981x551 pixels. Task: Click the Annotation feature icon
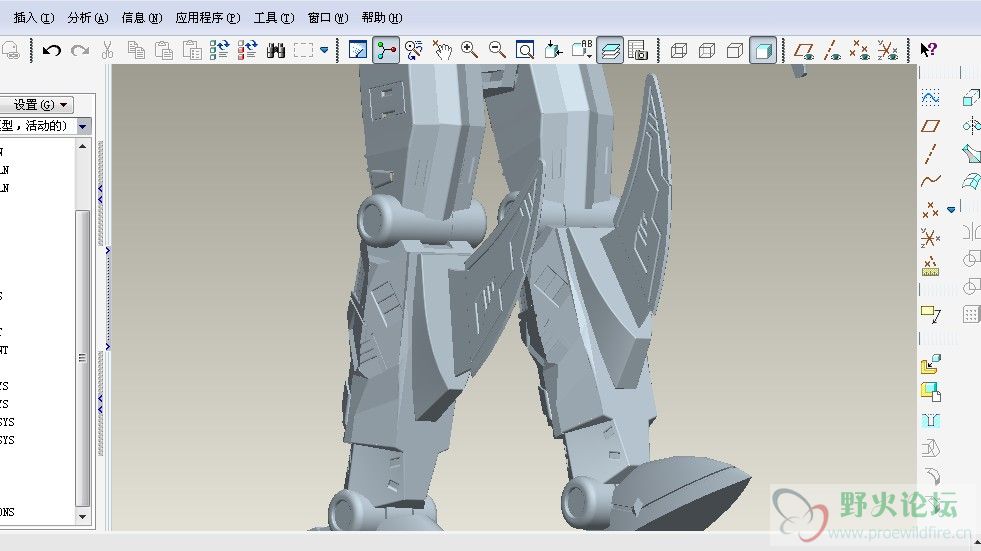(930, 313)
